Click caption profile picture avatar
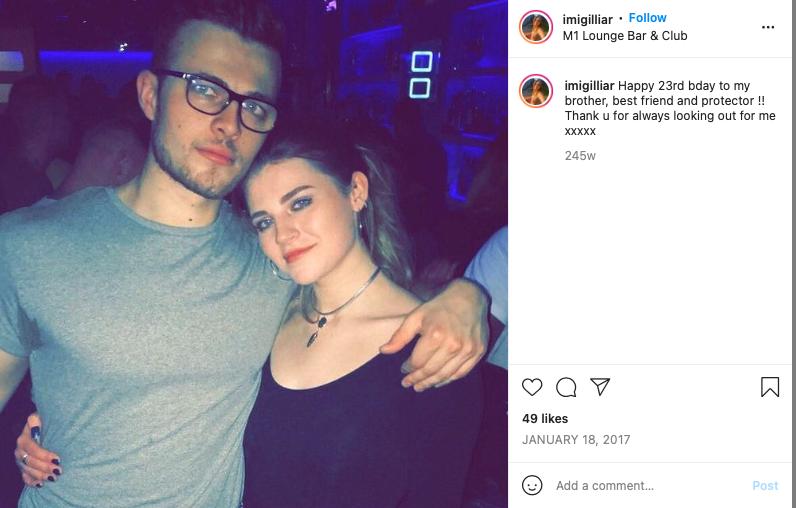796x508 pixels. (536, 91)
